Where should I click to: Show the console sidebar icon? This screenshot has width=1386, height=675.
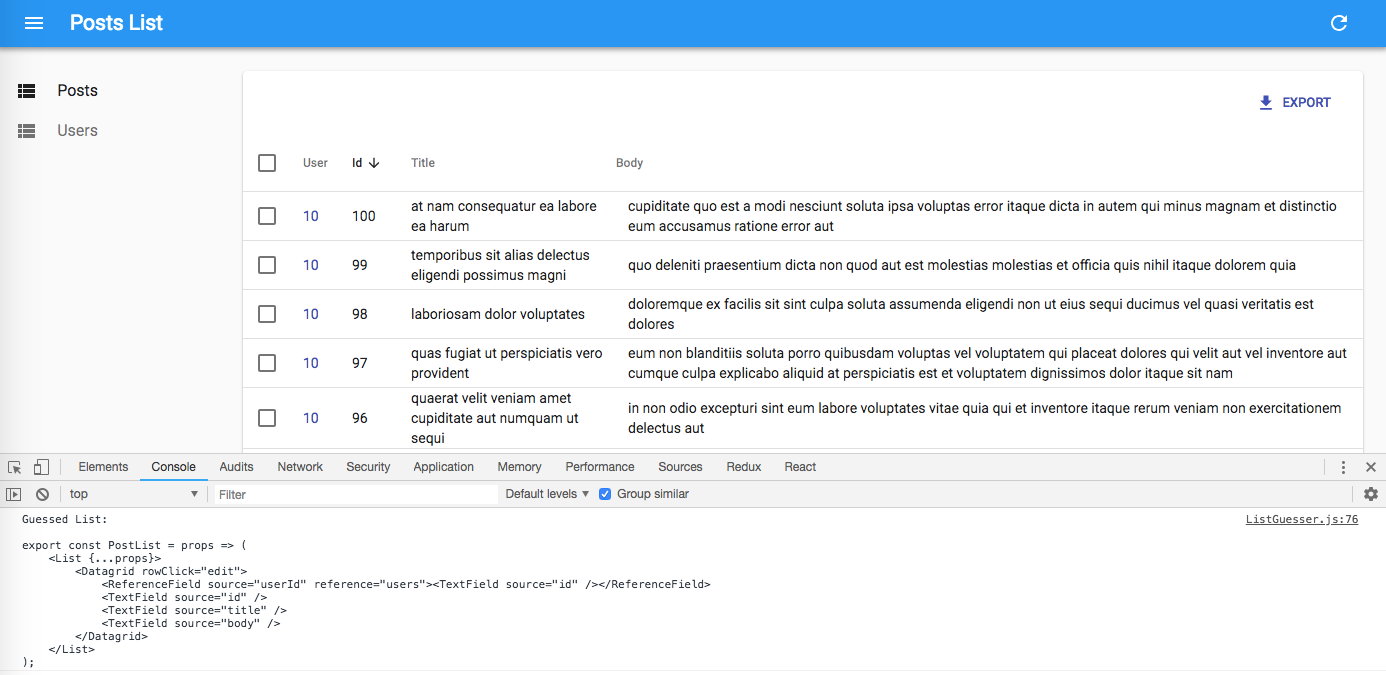pos(14,494)
